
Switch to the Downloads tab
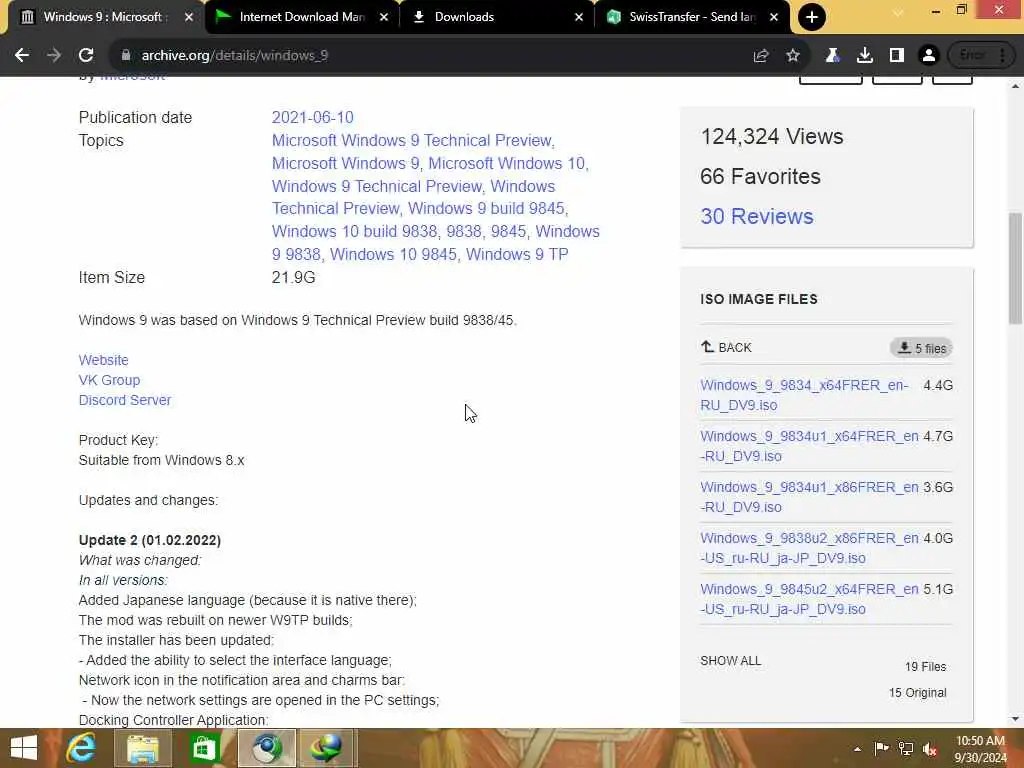click(x=496, y=17)
